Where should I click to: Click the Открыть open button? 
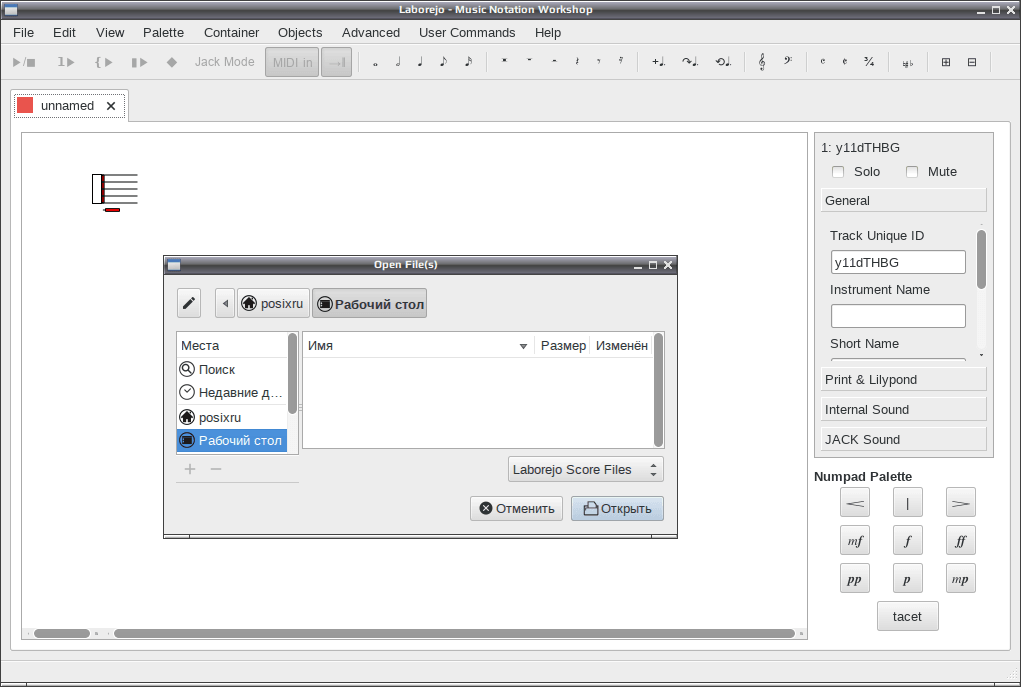click(x=617, y=509)
